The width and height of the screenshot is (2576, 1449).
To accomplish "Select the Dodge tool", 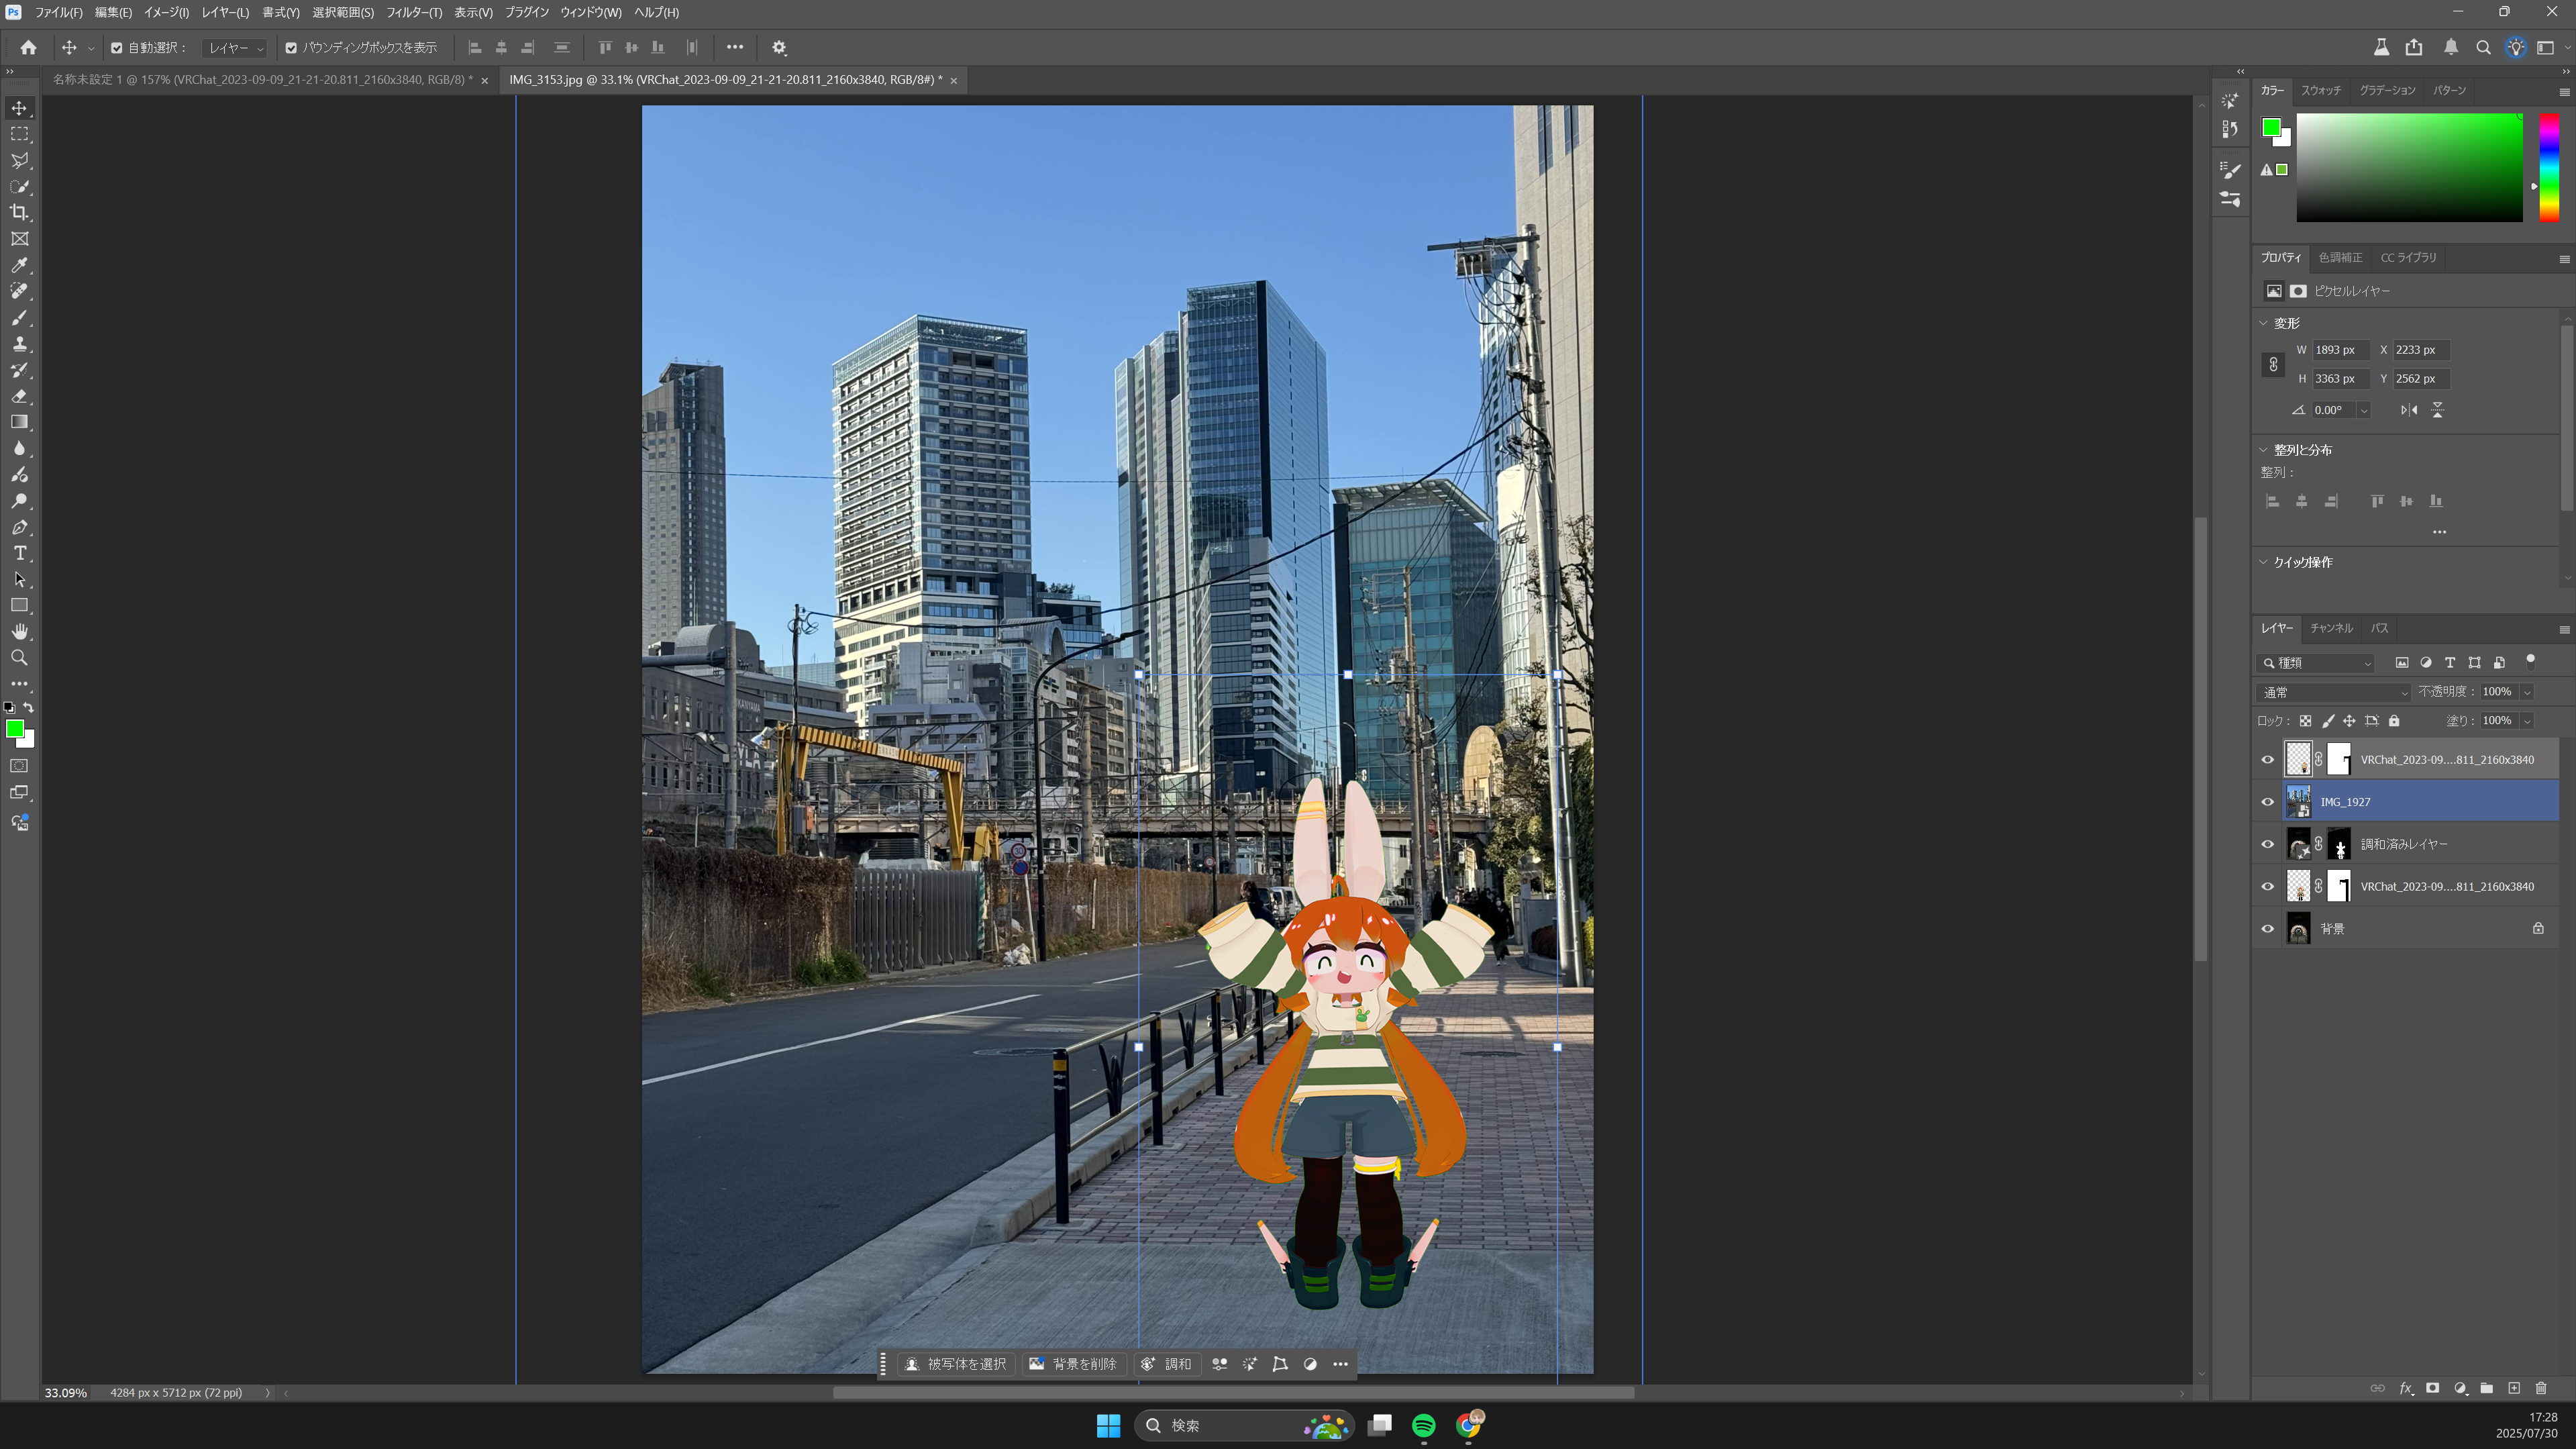I will tap(19, 501).
